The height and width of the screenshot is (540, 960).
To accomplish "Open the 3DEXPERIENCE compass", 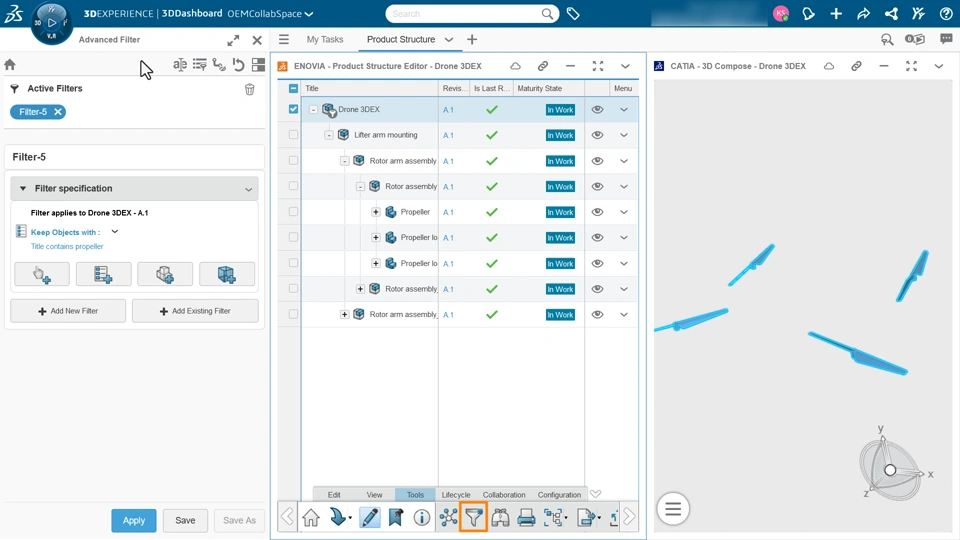I will 51,23.
